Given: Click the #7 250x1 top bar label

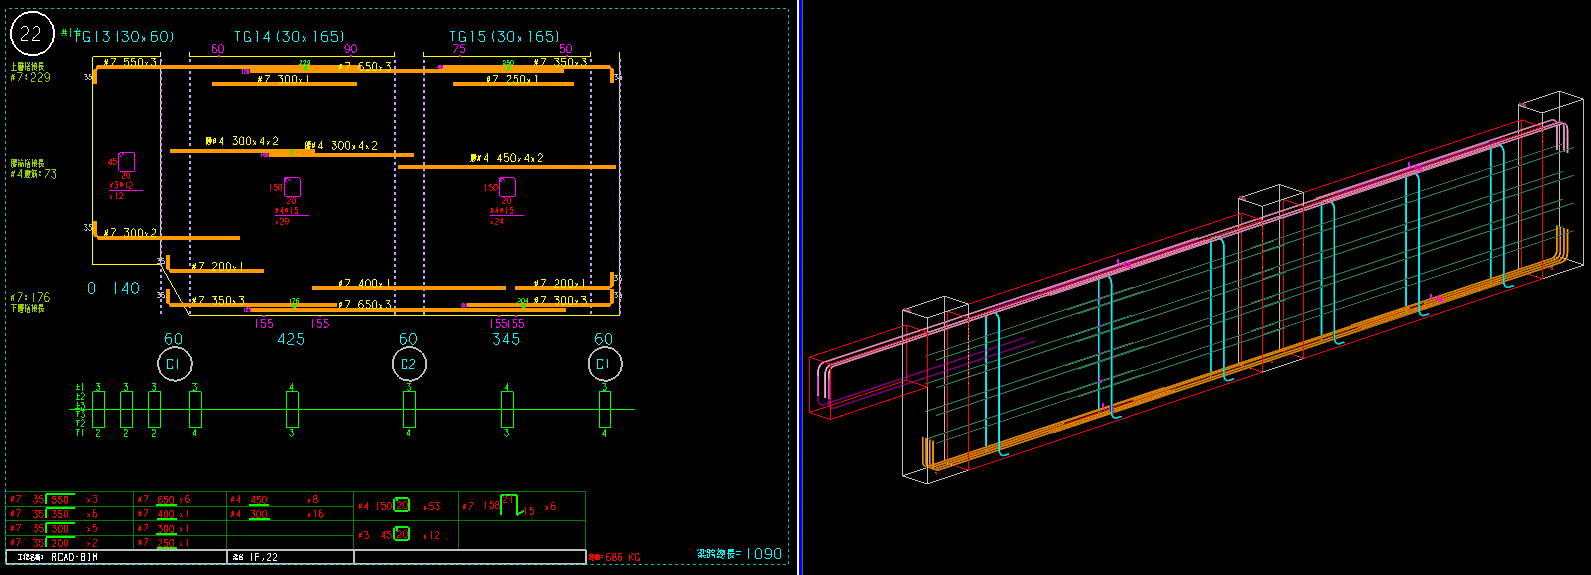Looking at the screenshot, I should click(512, 79).
